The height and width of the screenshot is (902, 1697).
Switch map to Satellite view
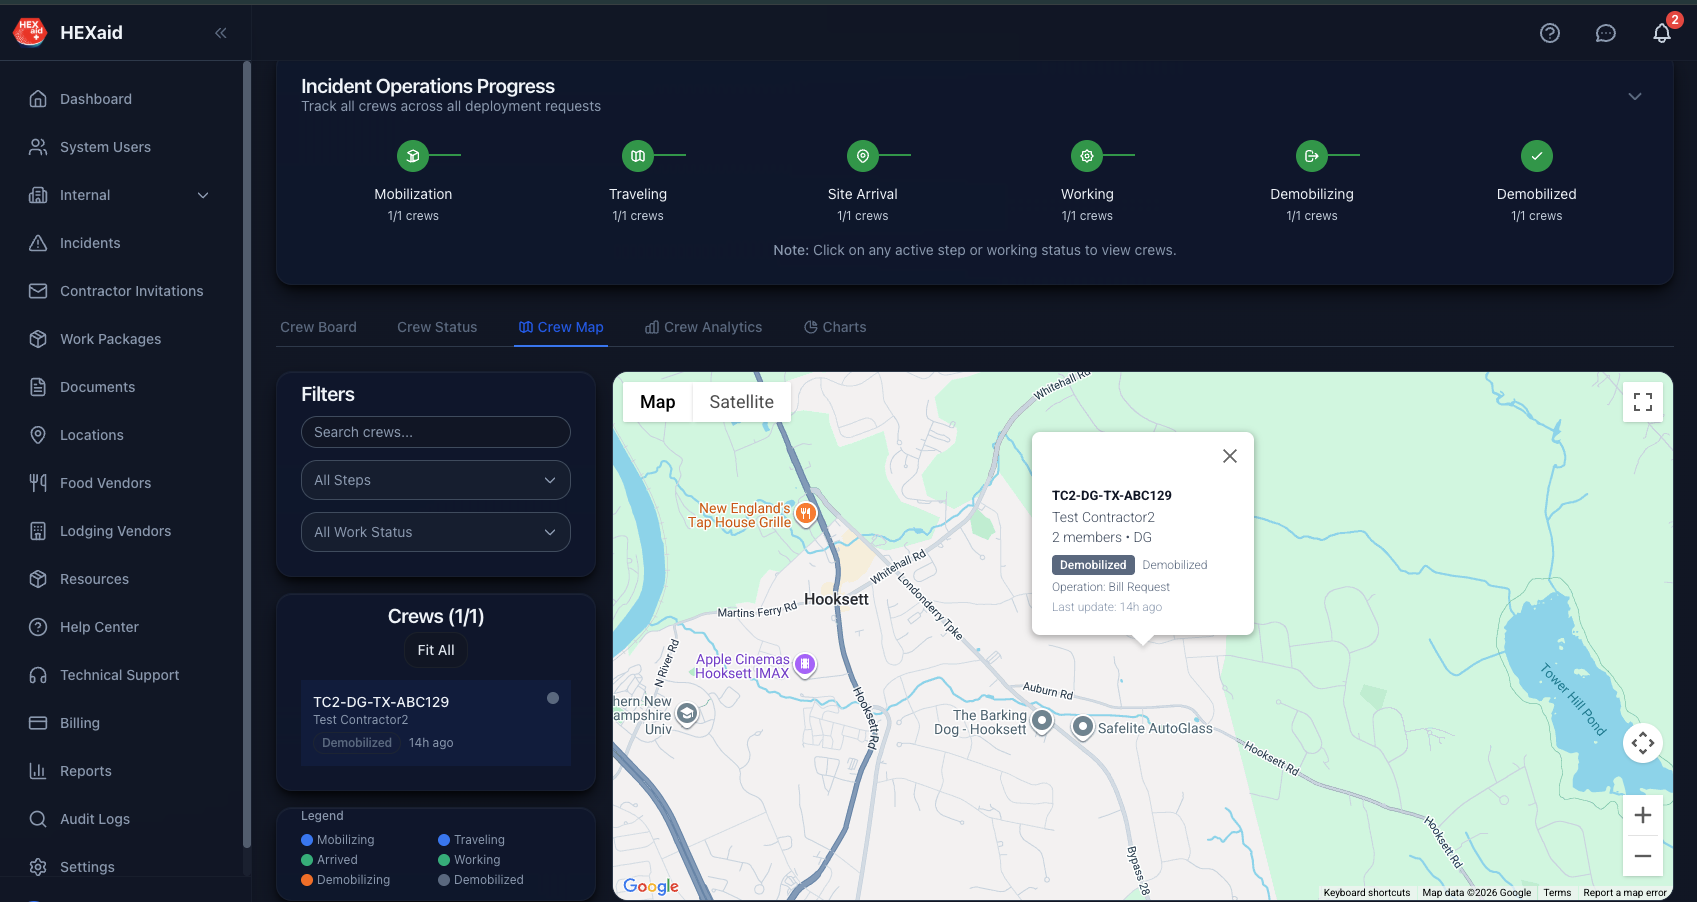click(x=741, y=402)
